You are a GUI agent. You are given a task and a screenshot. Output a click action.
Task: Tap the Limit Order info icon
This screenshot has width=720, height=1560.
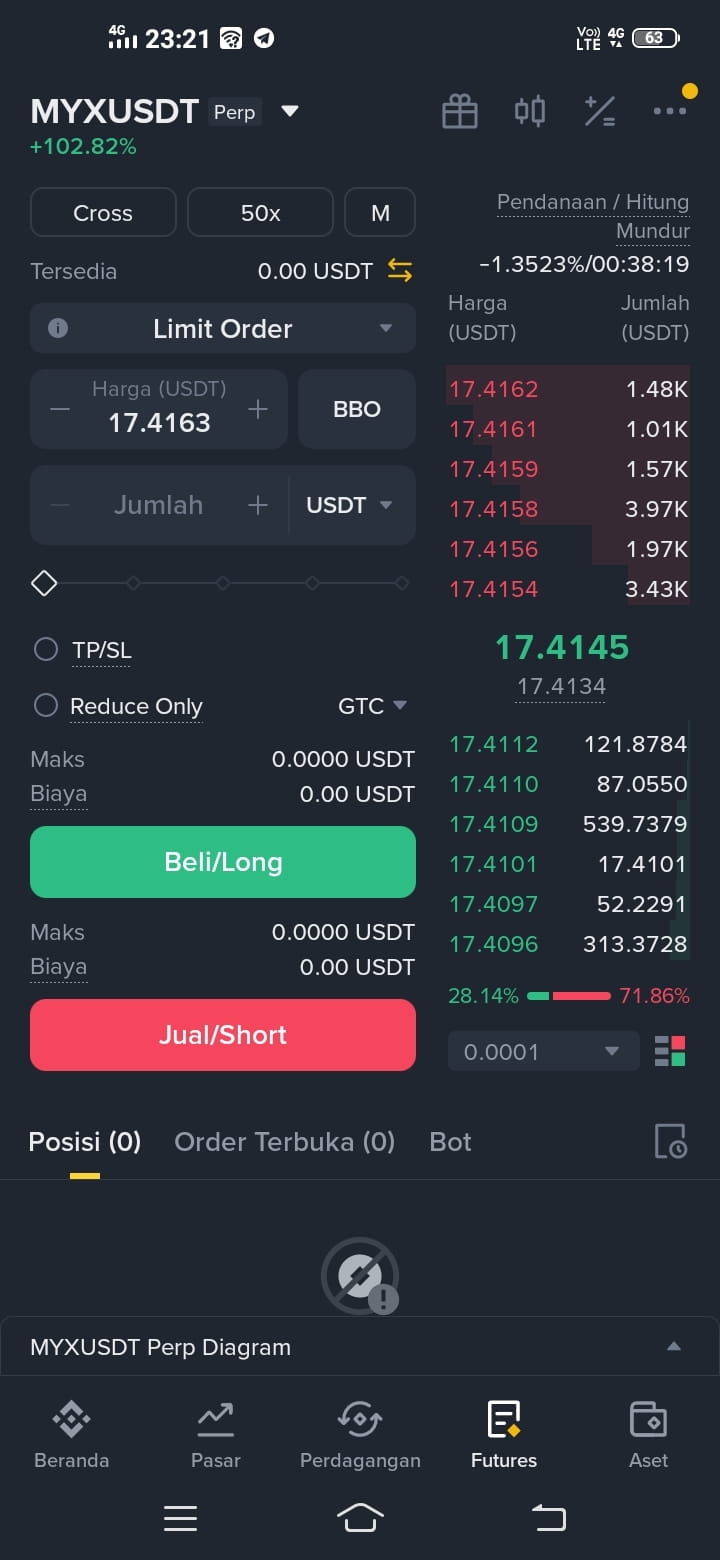(58, 328)
